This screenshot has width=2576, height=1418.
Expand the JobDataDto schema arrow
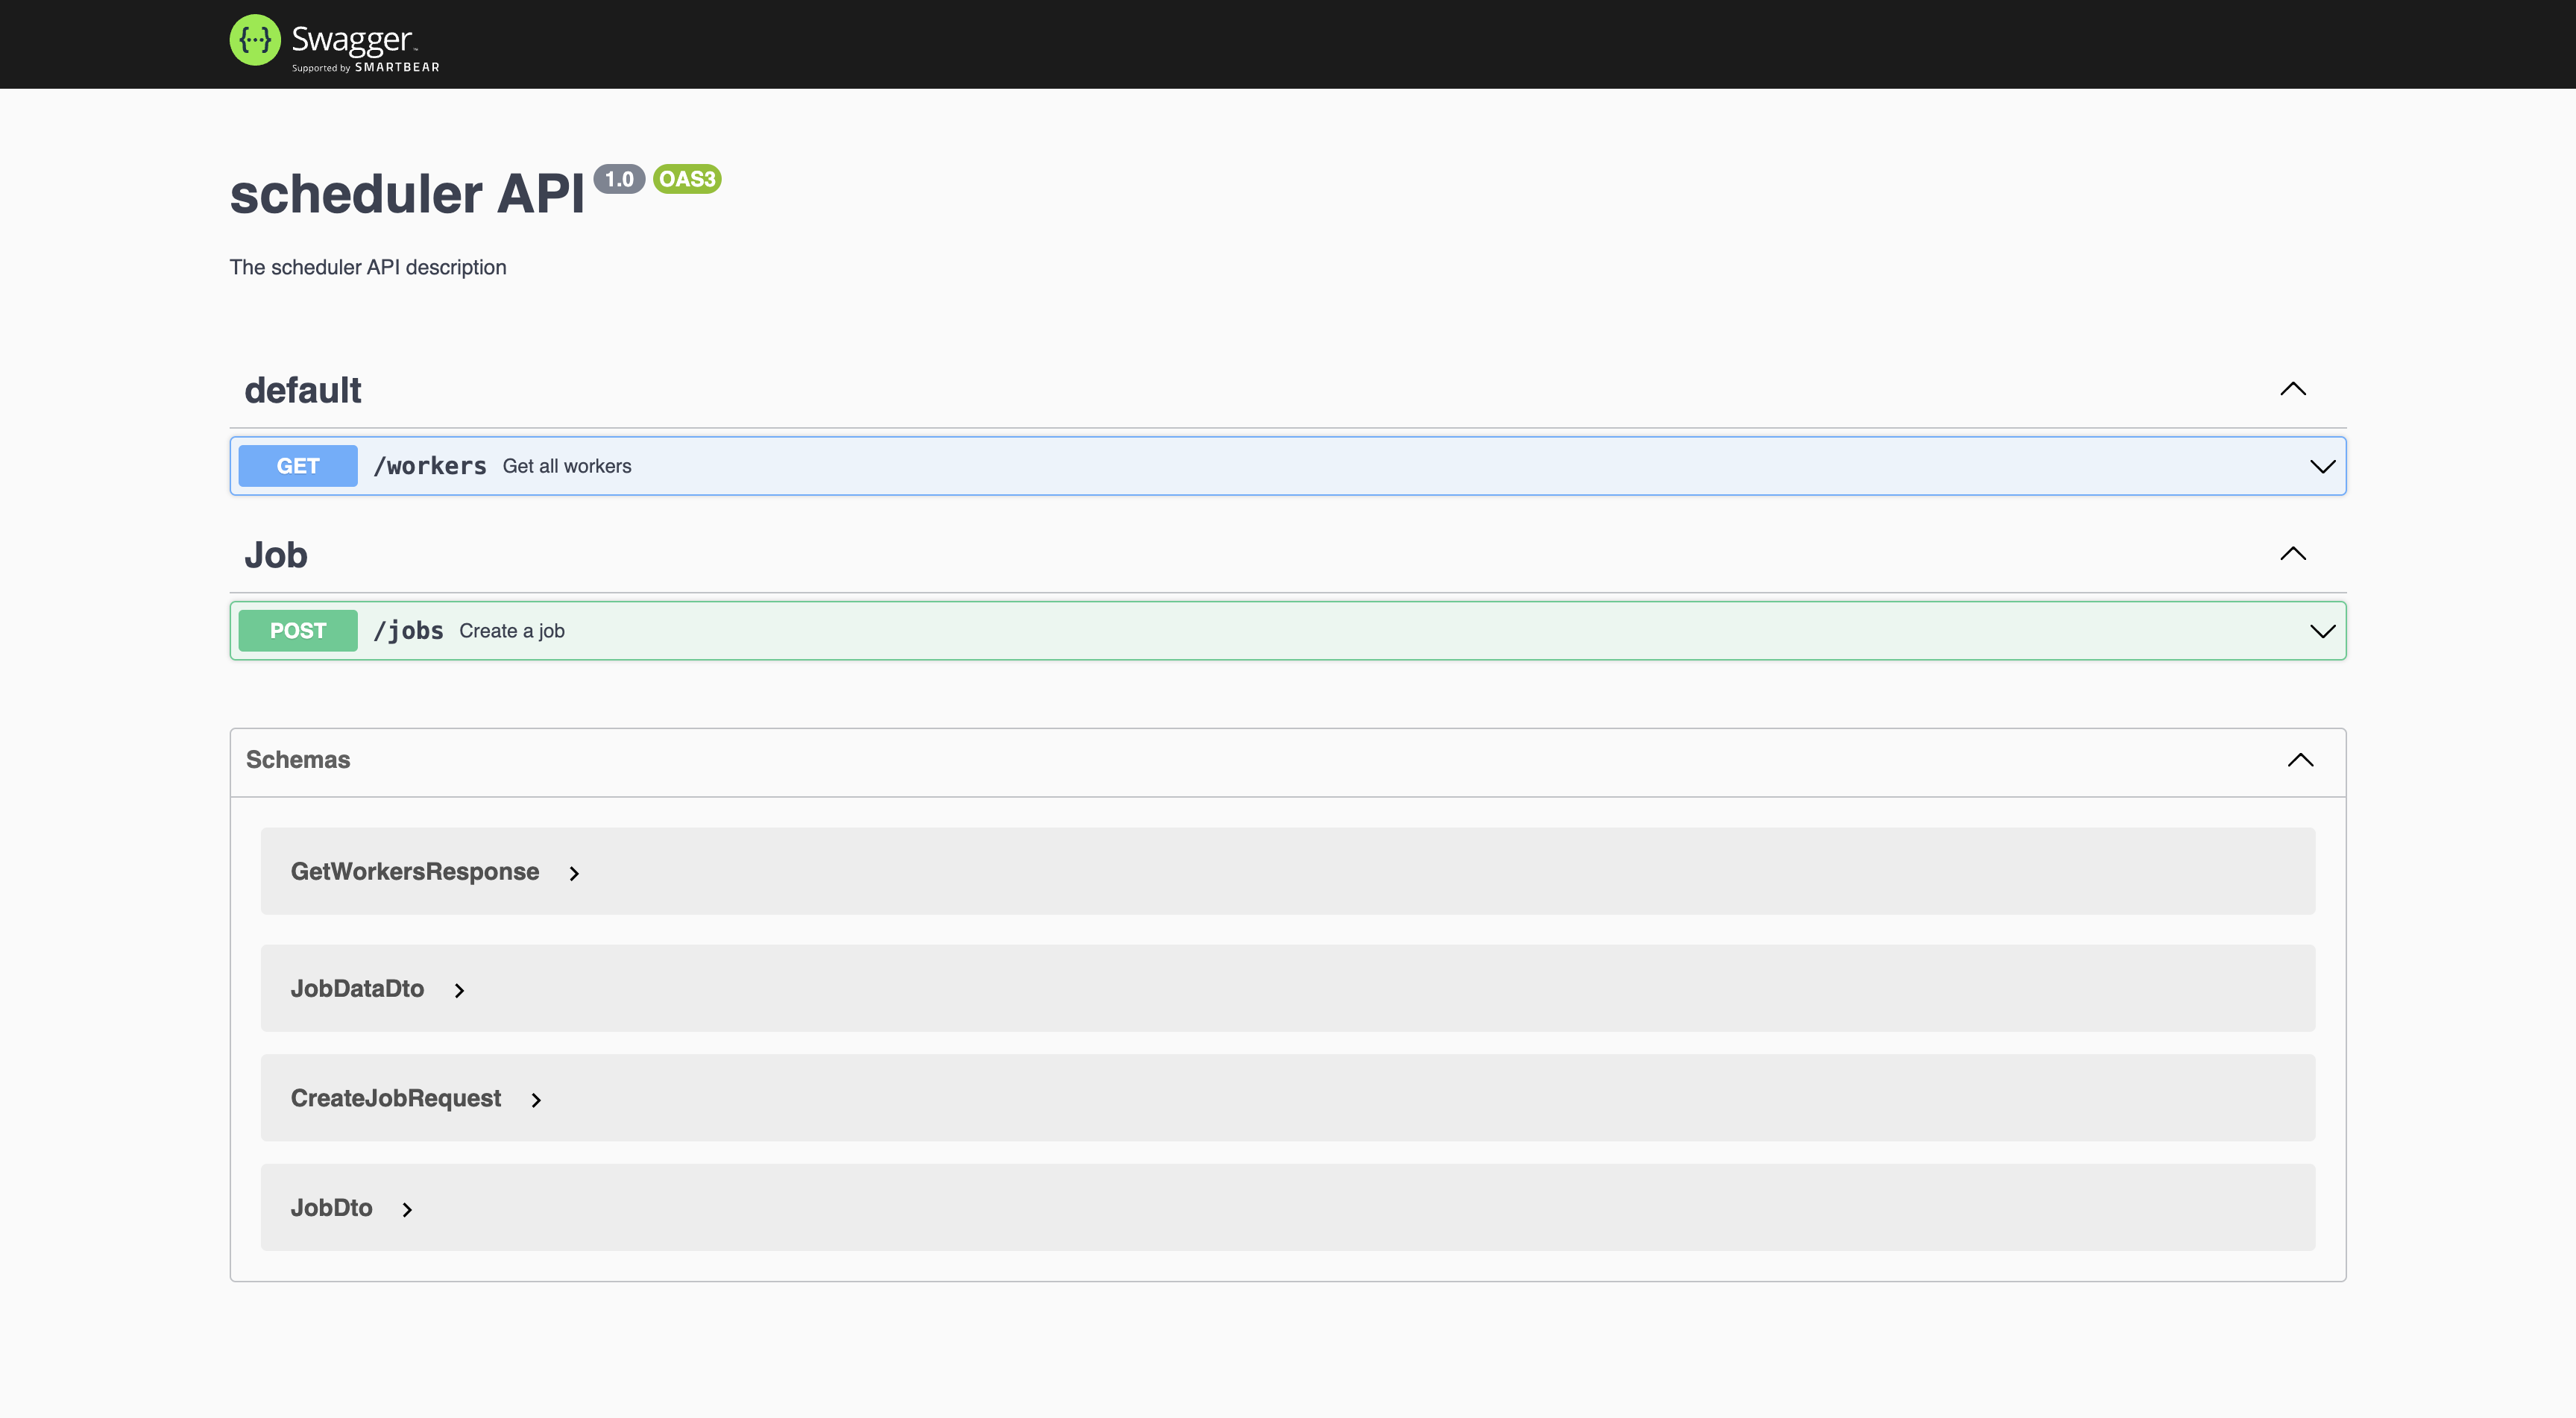point(459,990)
